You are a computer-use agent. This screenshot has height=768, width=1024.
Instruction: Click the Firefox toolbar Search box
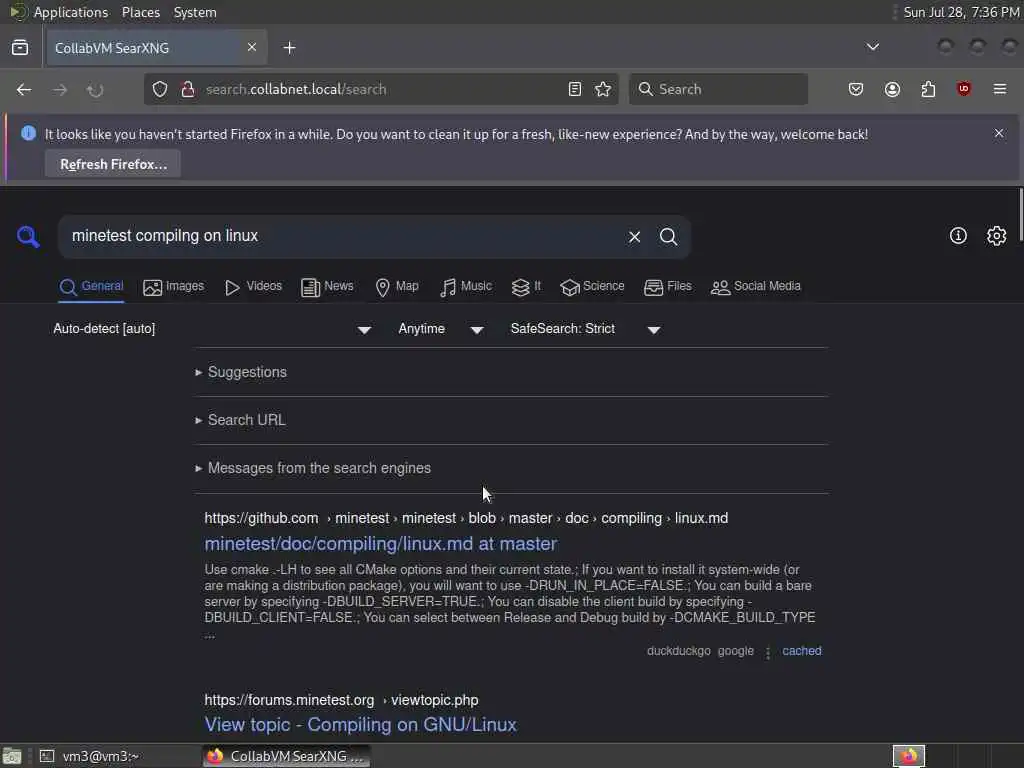(718, 89)
